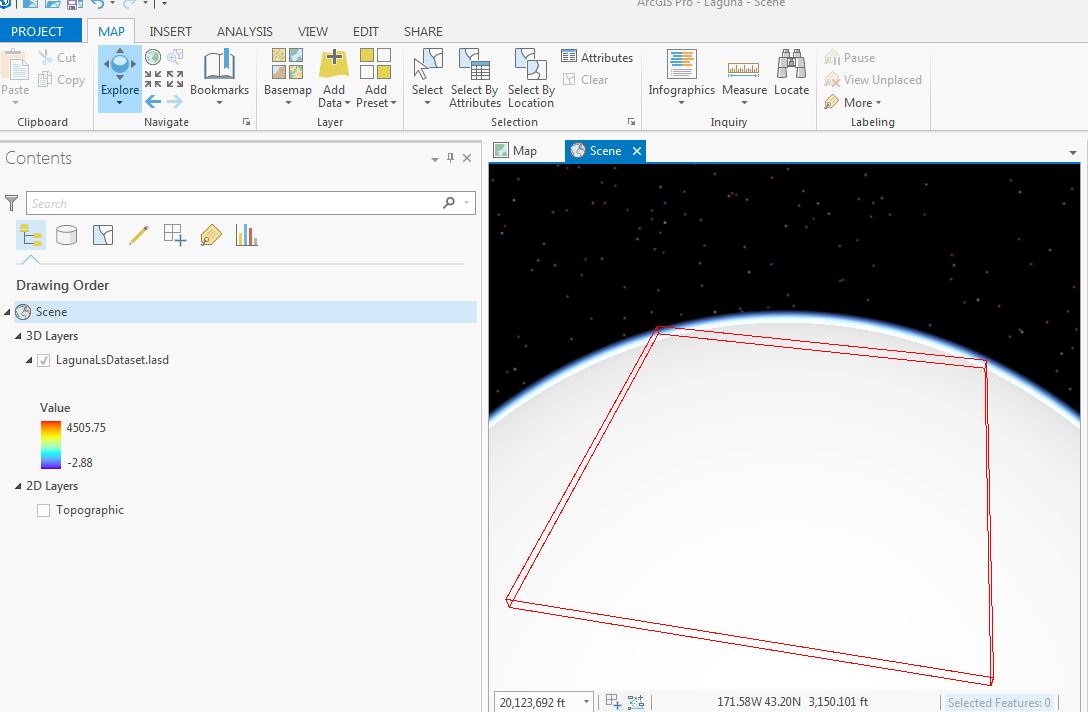Switch to the ANALYSIS ribbon tab

tap(245, 31)
